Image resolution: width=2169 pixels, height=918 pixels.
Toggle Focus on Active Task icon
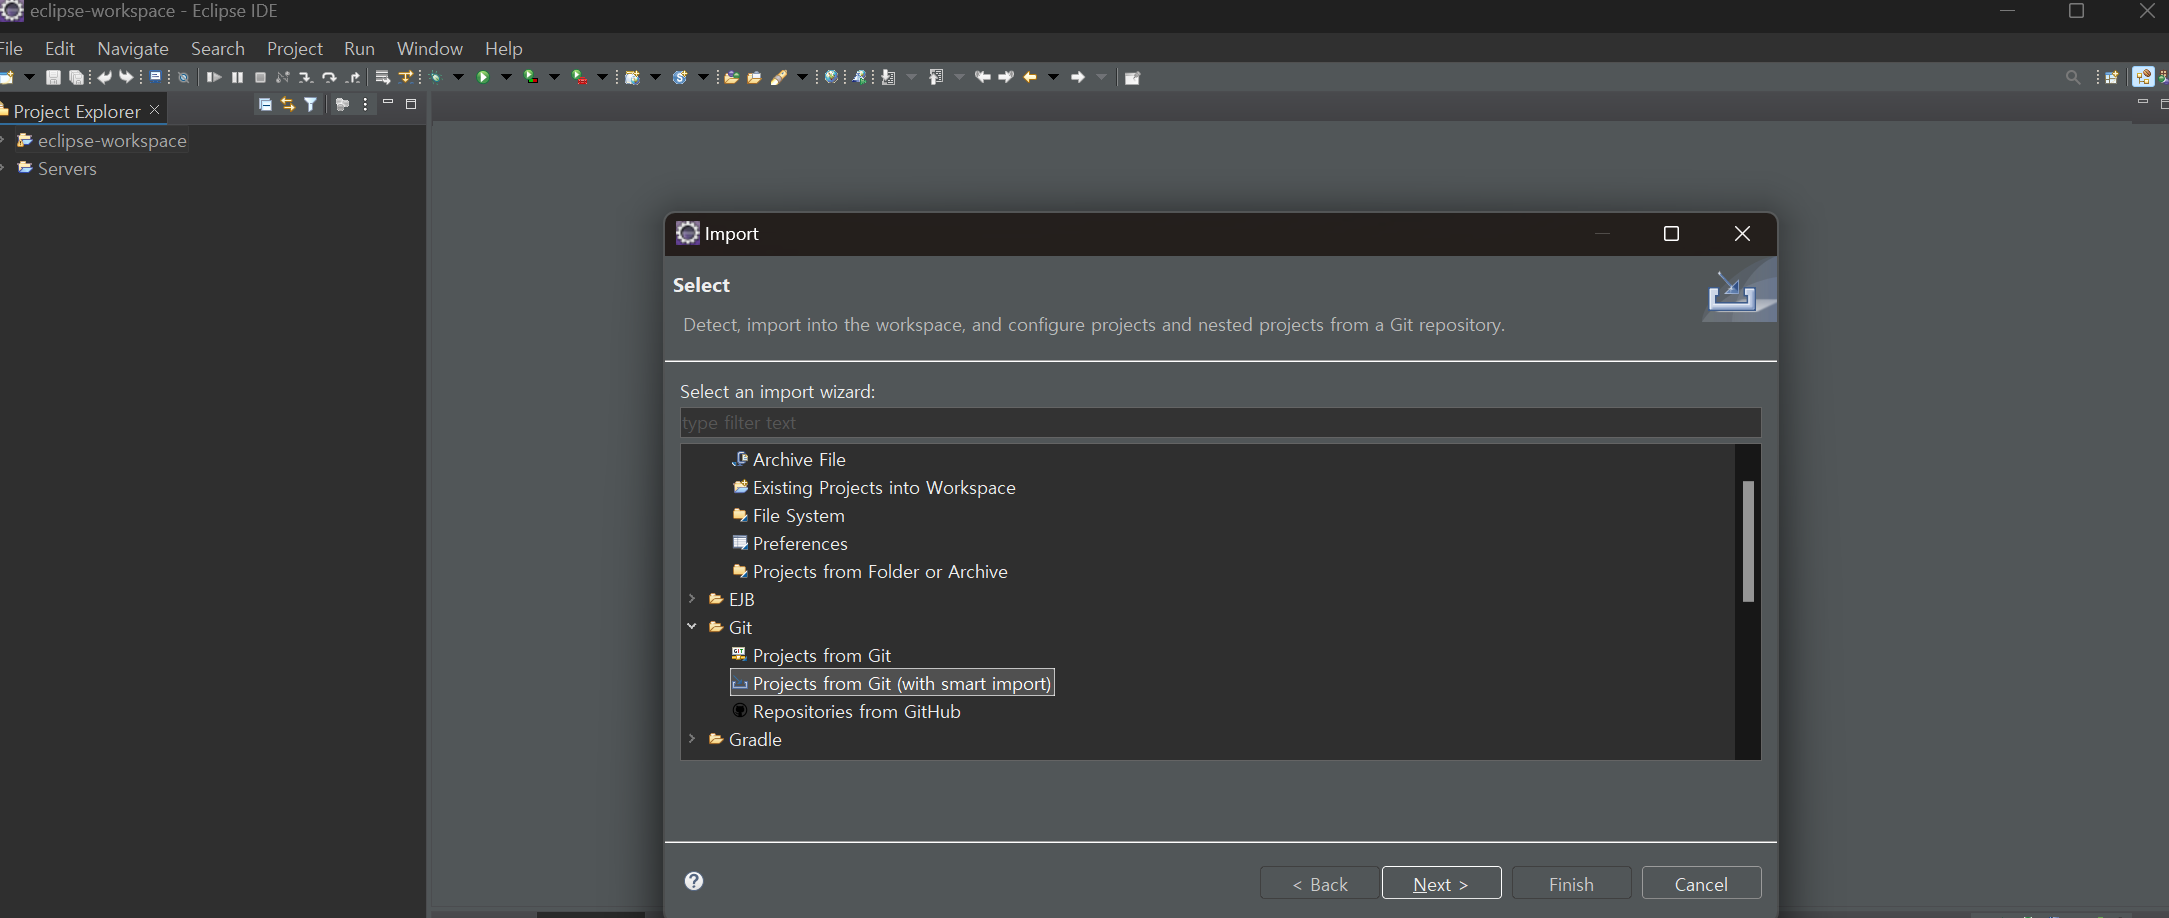point(342,104)
